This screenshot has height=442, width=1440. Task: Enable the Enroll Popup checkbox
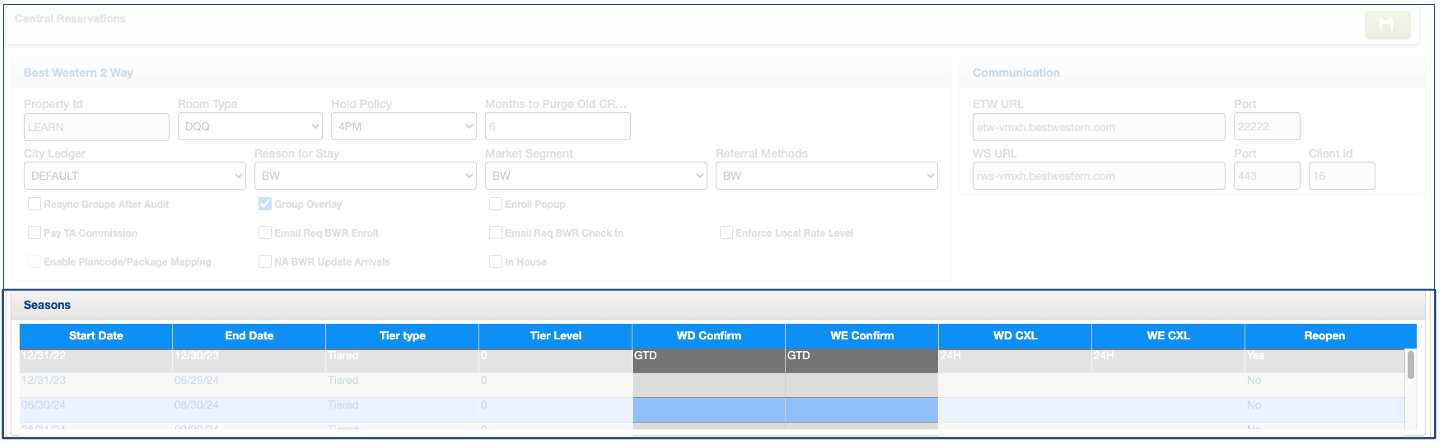click(x=496, y=204)
